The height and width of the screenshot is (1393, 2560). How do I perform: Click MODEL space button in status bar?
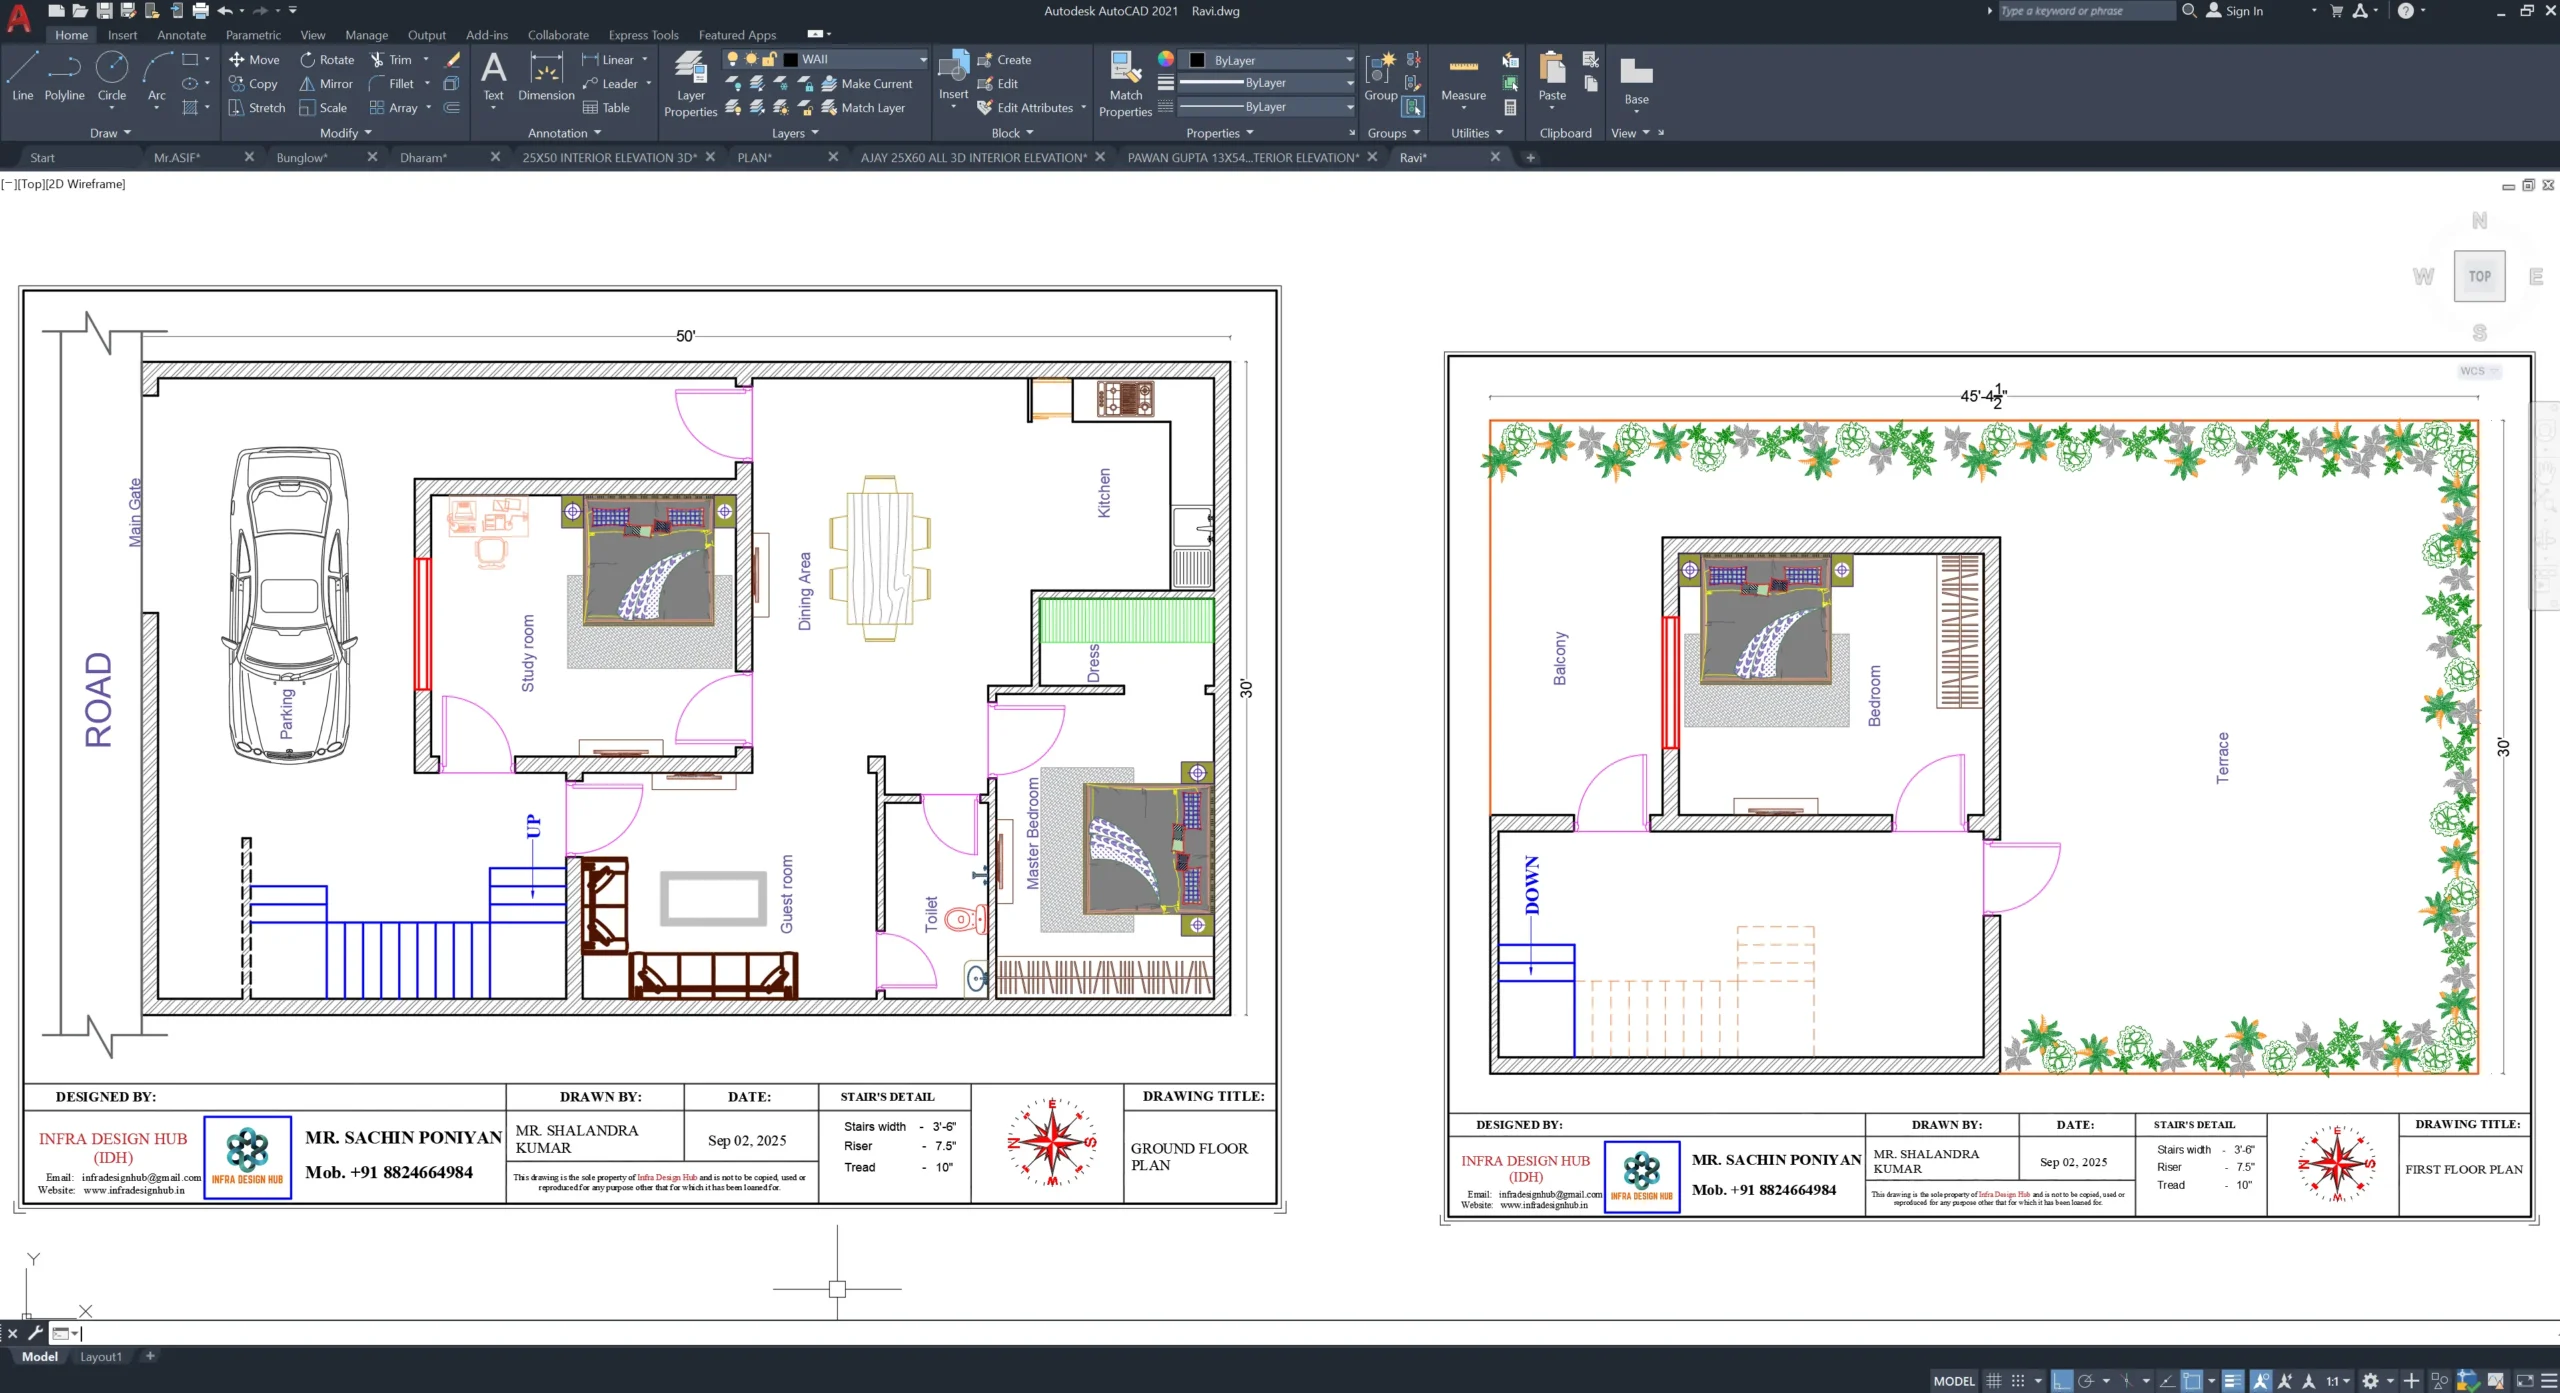(x=1954, y=1381)
